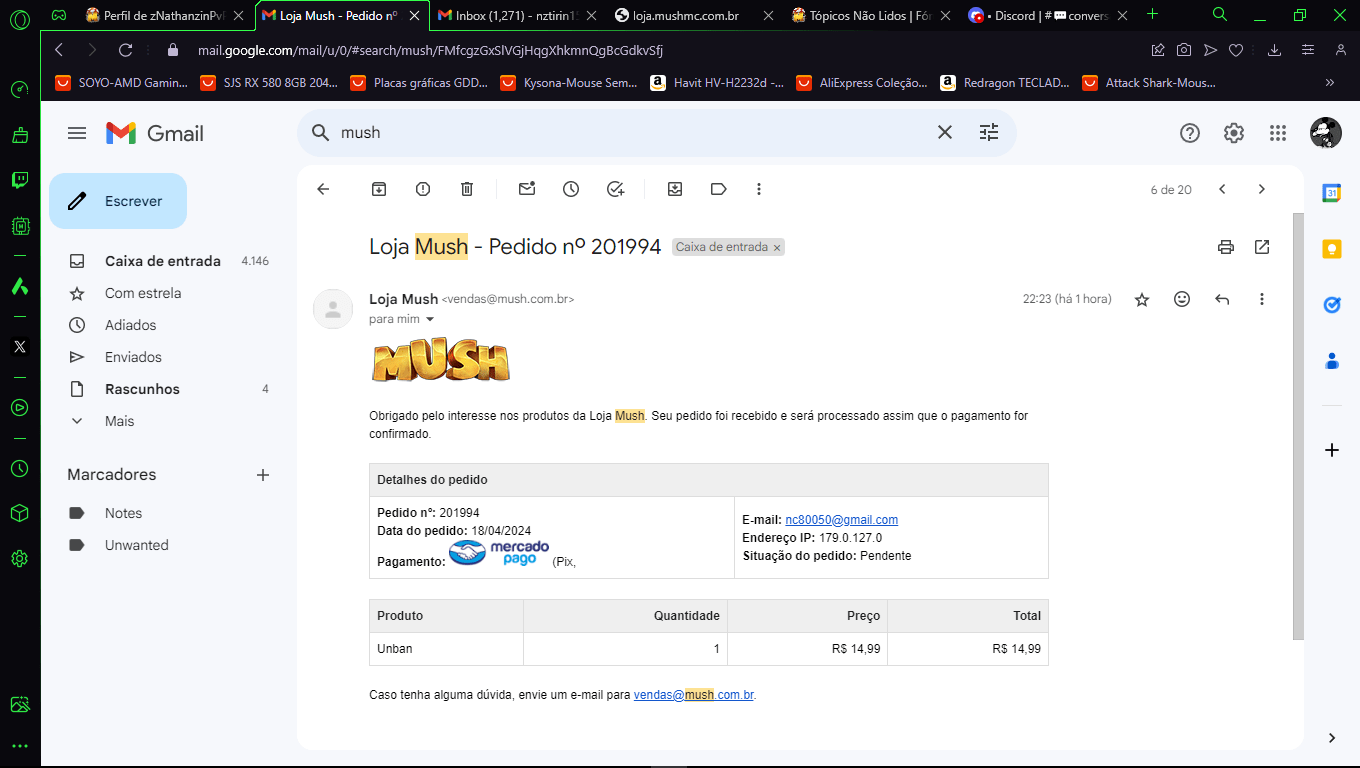This screenshot has height=768, width=1360.
Task: Open history clock in Opera sidebar
Action: coord(20,468)
